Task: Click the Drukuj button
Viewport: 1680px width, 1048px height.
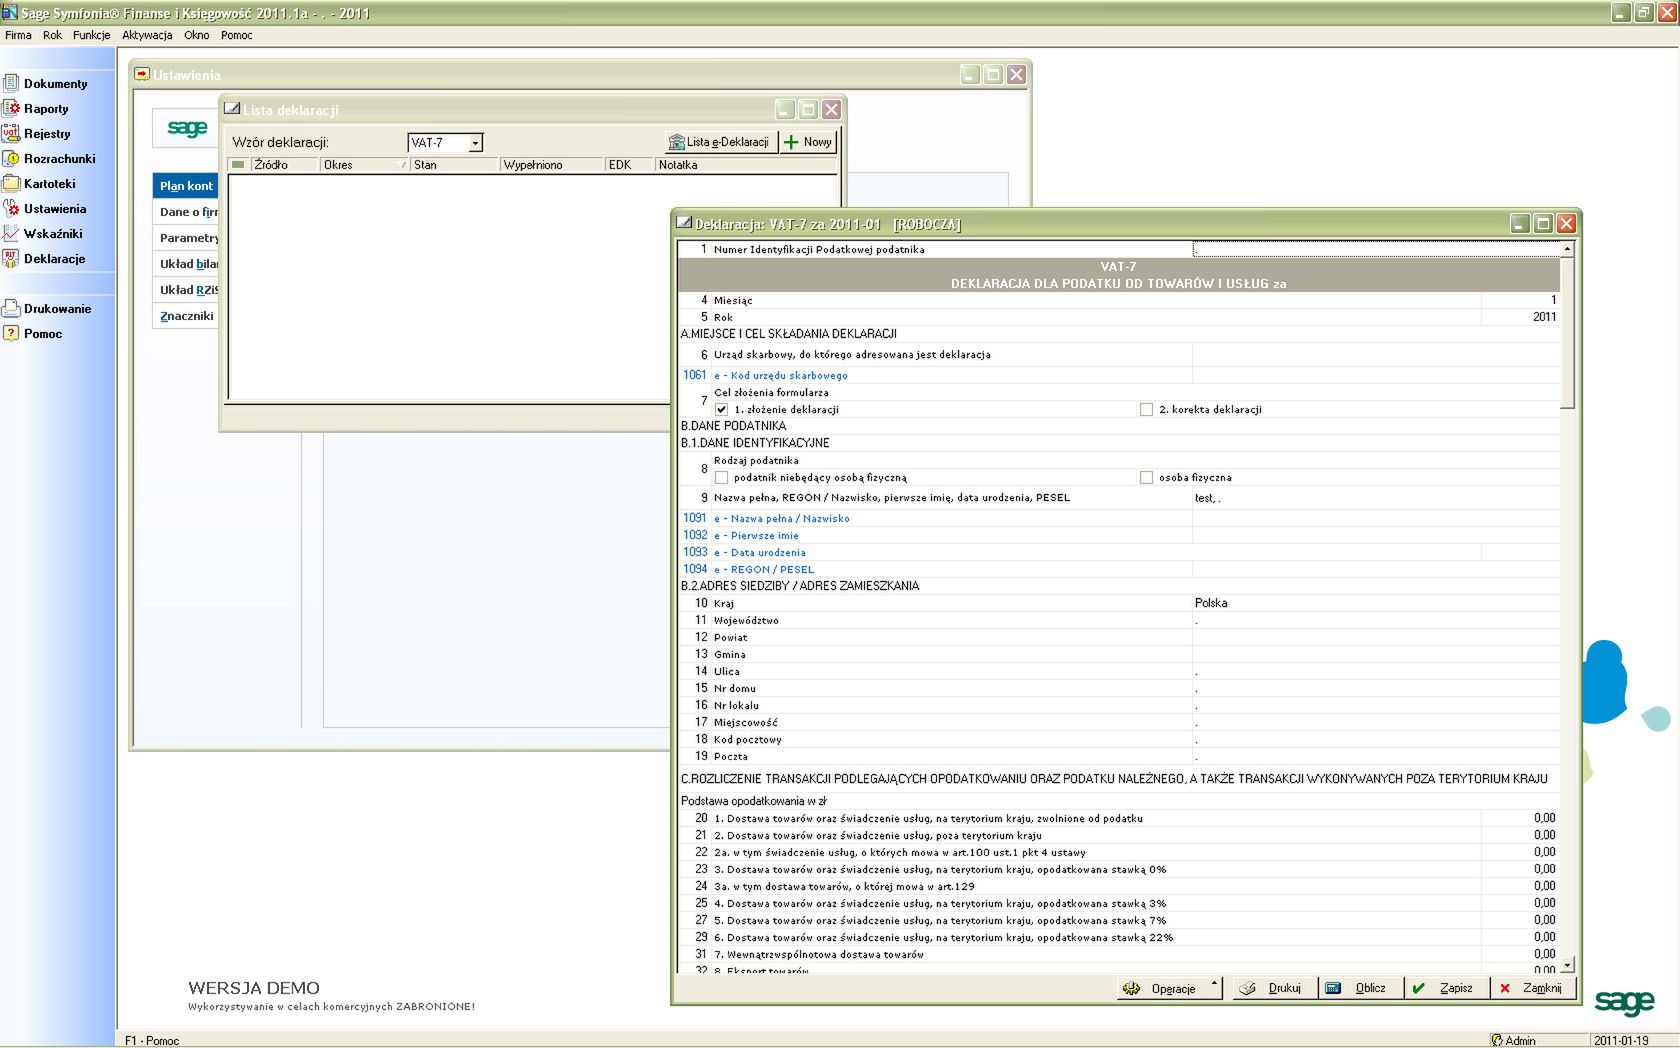Action: [1274, 988]
